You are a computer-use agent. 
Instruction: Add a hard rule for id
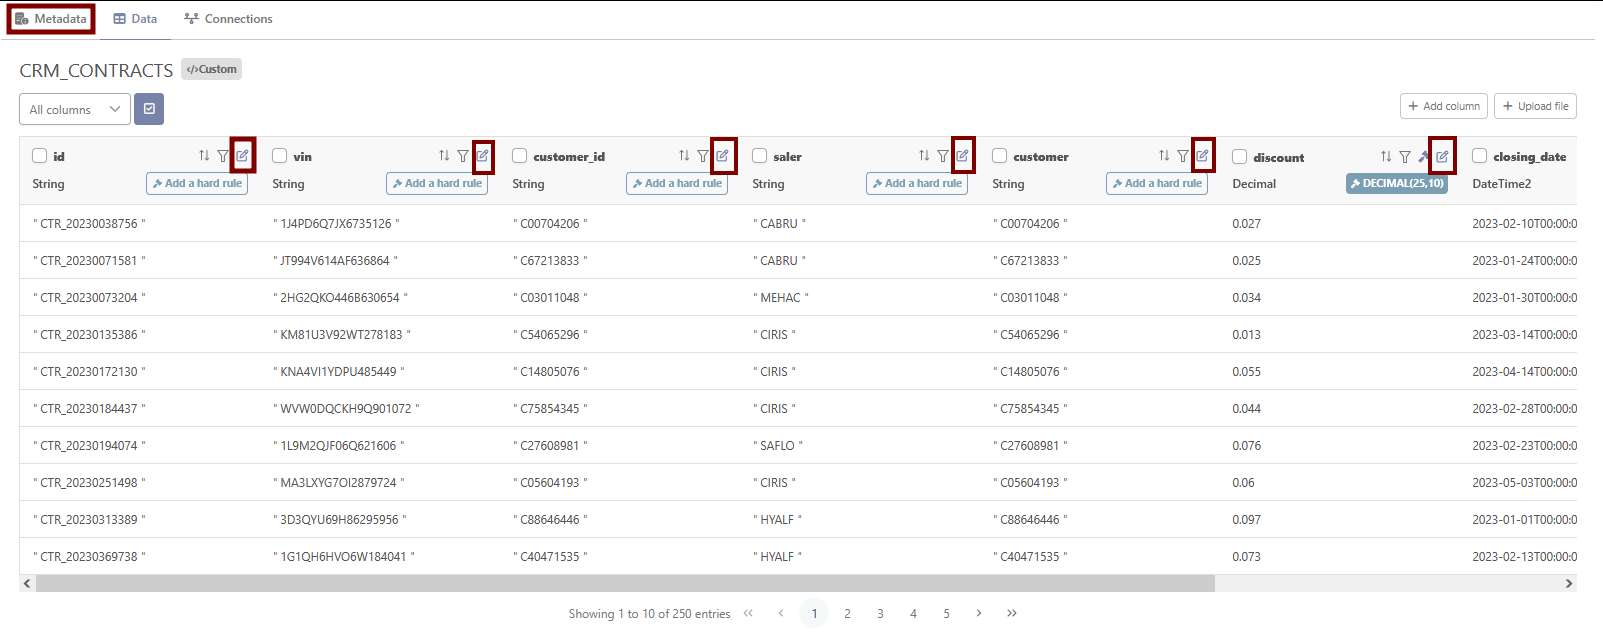197,184
